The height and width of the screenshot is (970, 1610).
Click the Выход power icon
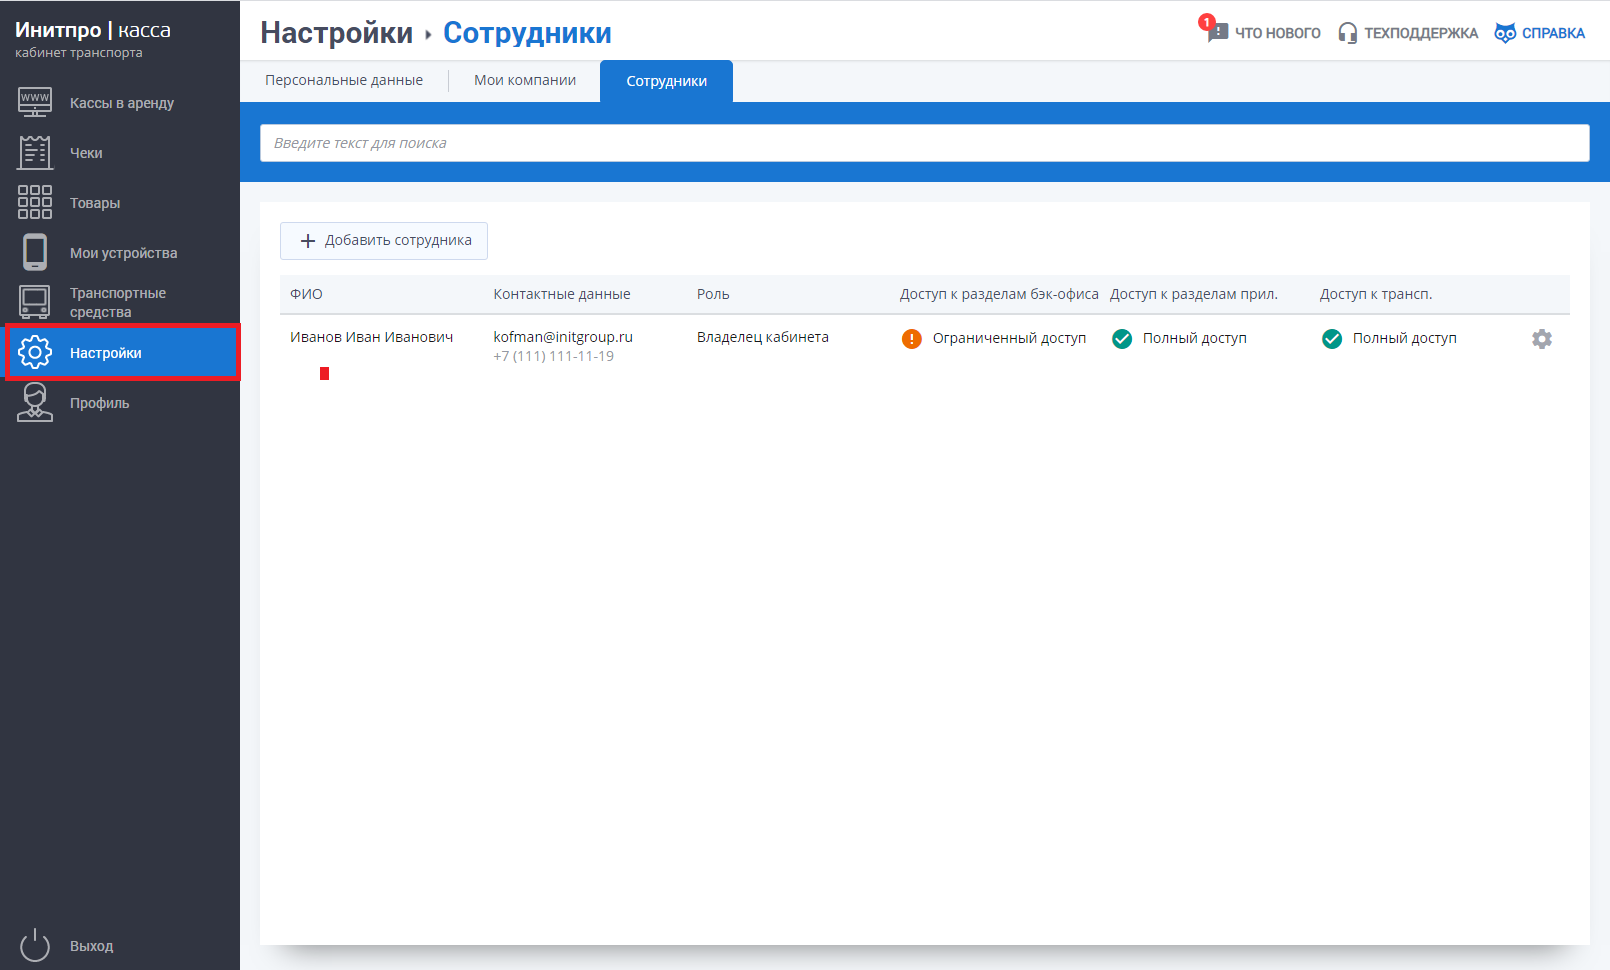tap(35, 945)
